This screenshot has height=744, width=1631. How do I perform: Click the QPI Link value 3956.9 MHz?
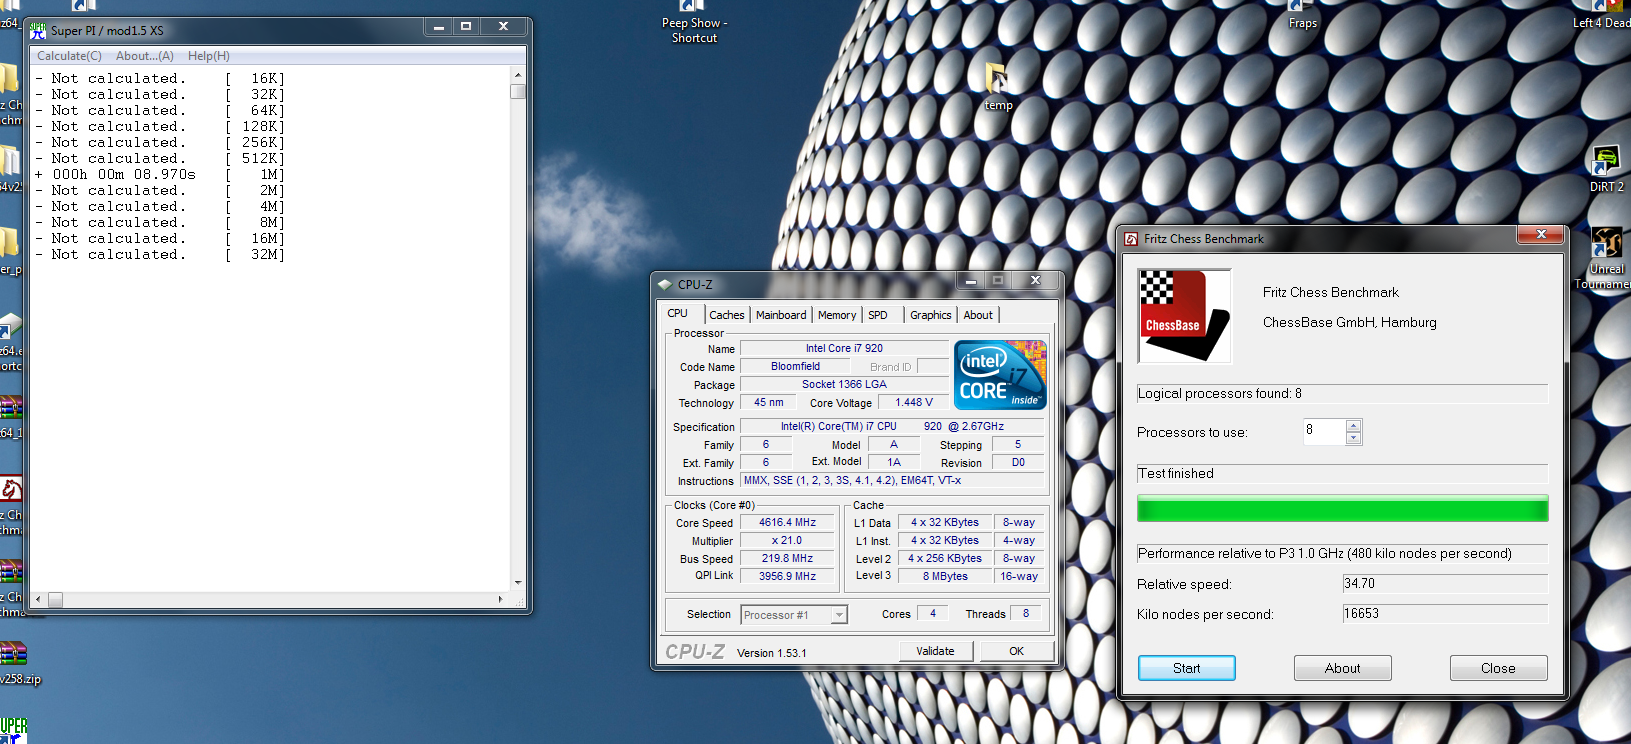point(787,577)
